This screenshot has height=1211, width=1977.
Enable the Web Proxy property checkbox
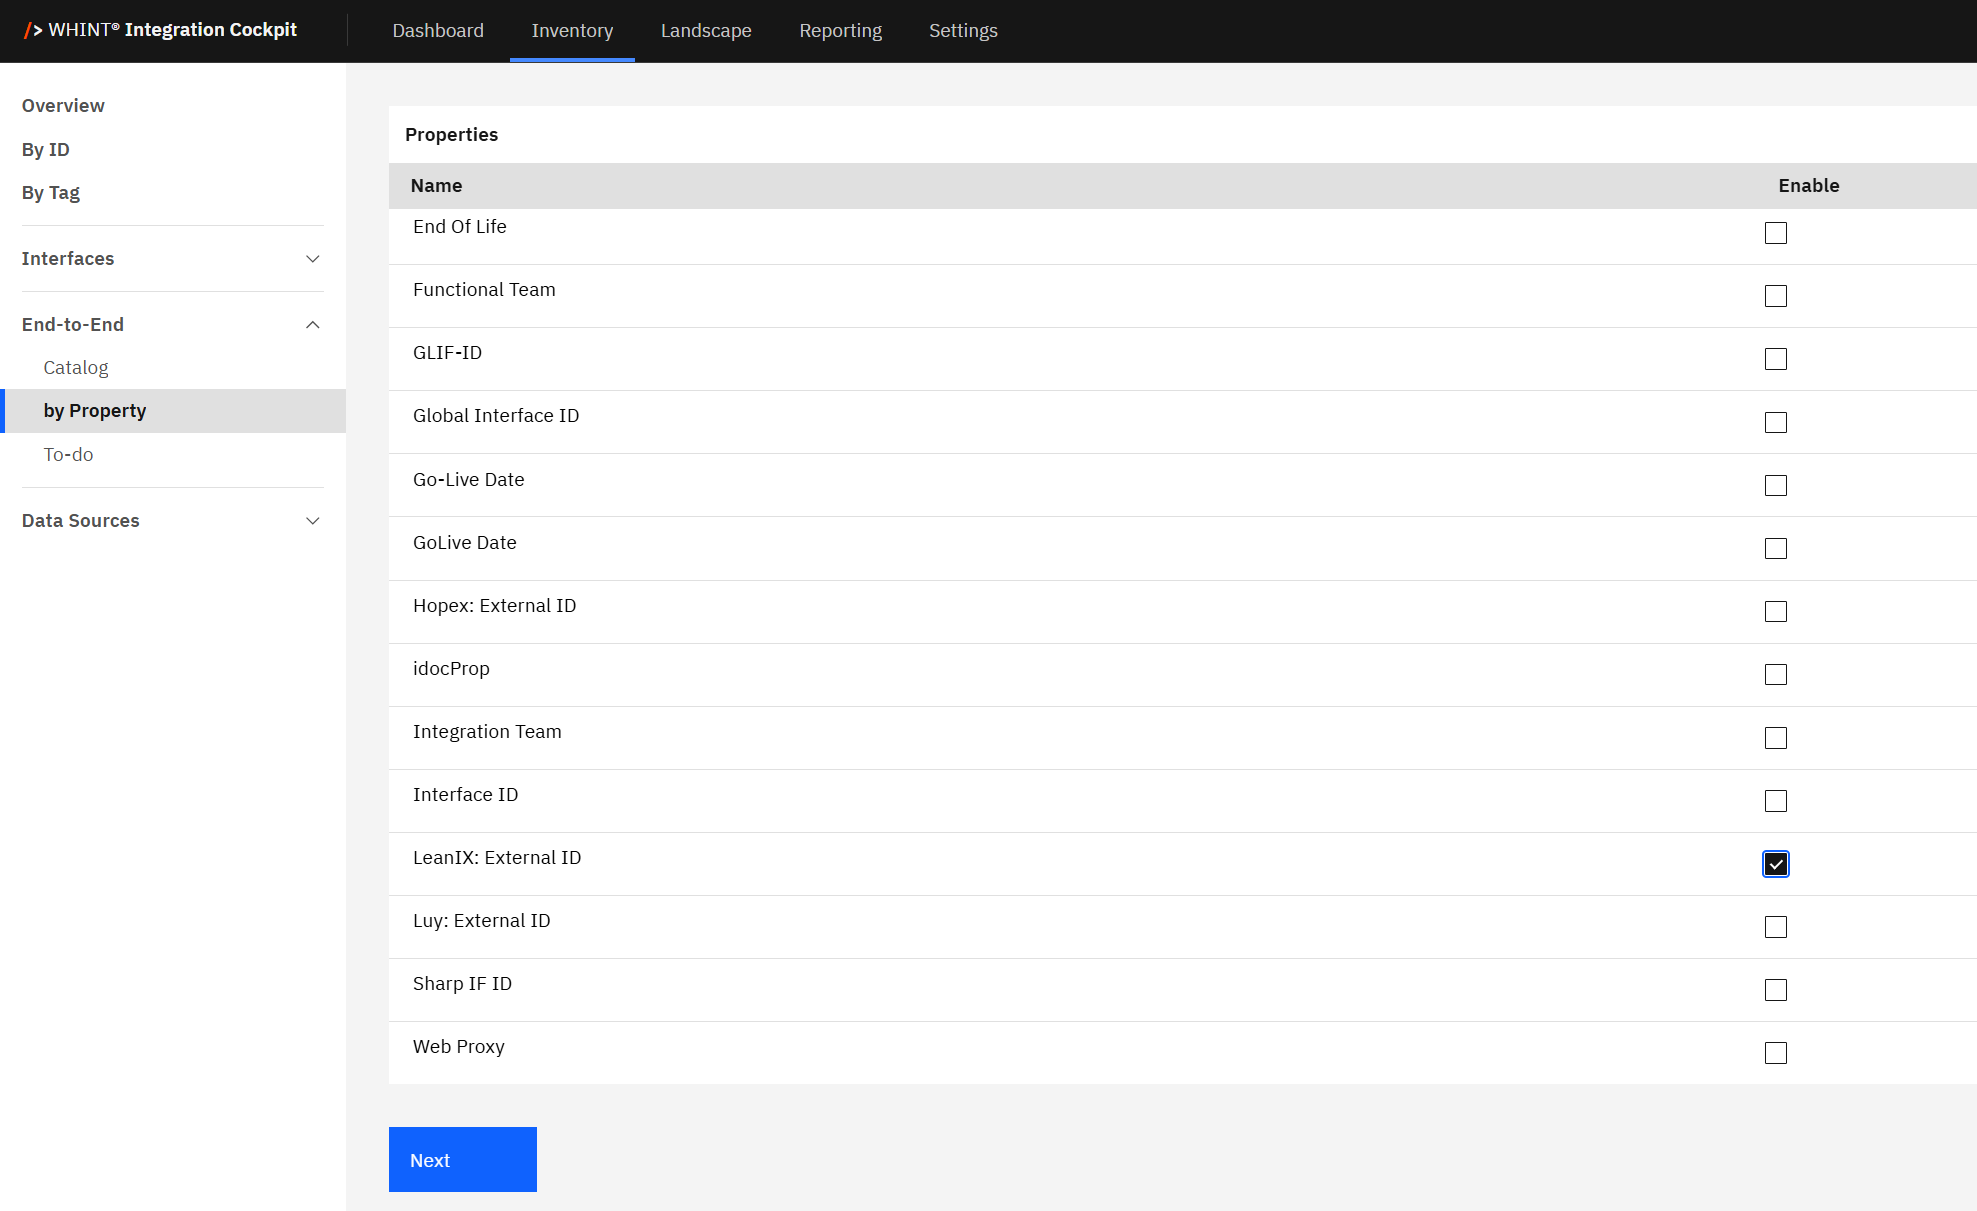(x=1775, y=1053)
